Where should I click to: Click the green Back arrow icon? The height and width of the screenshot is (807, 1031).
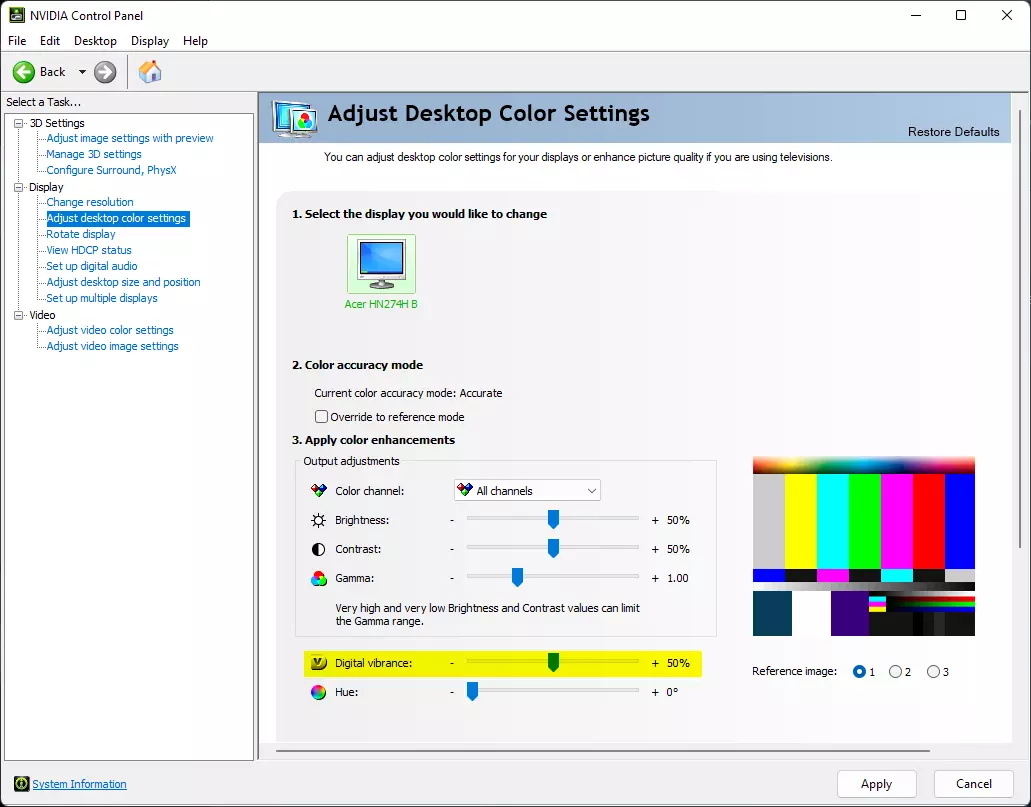24,72
